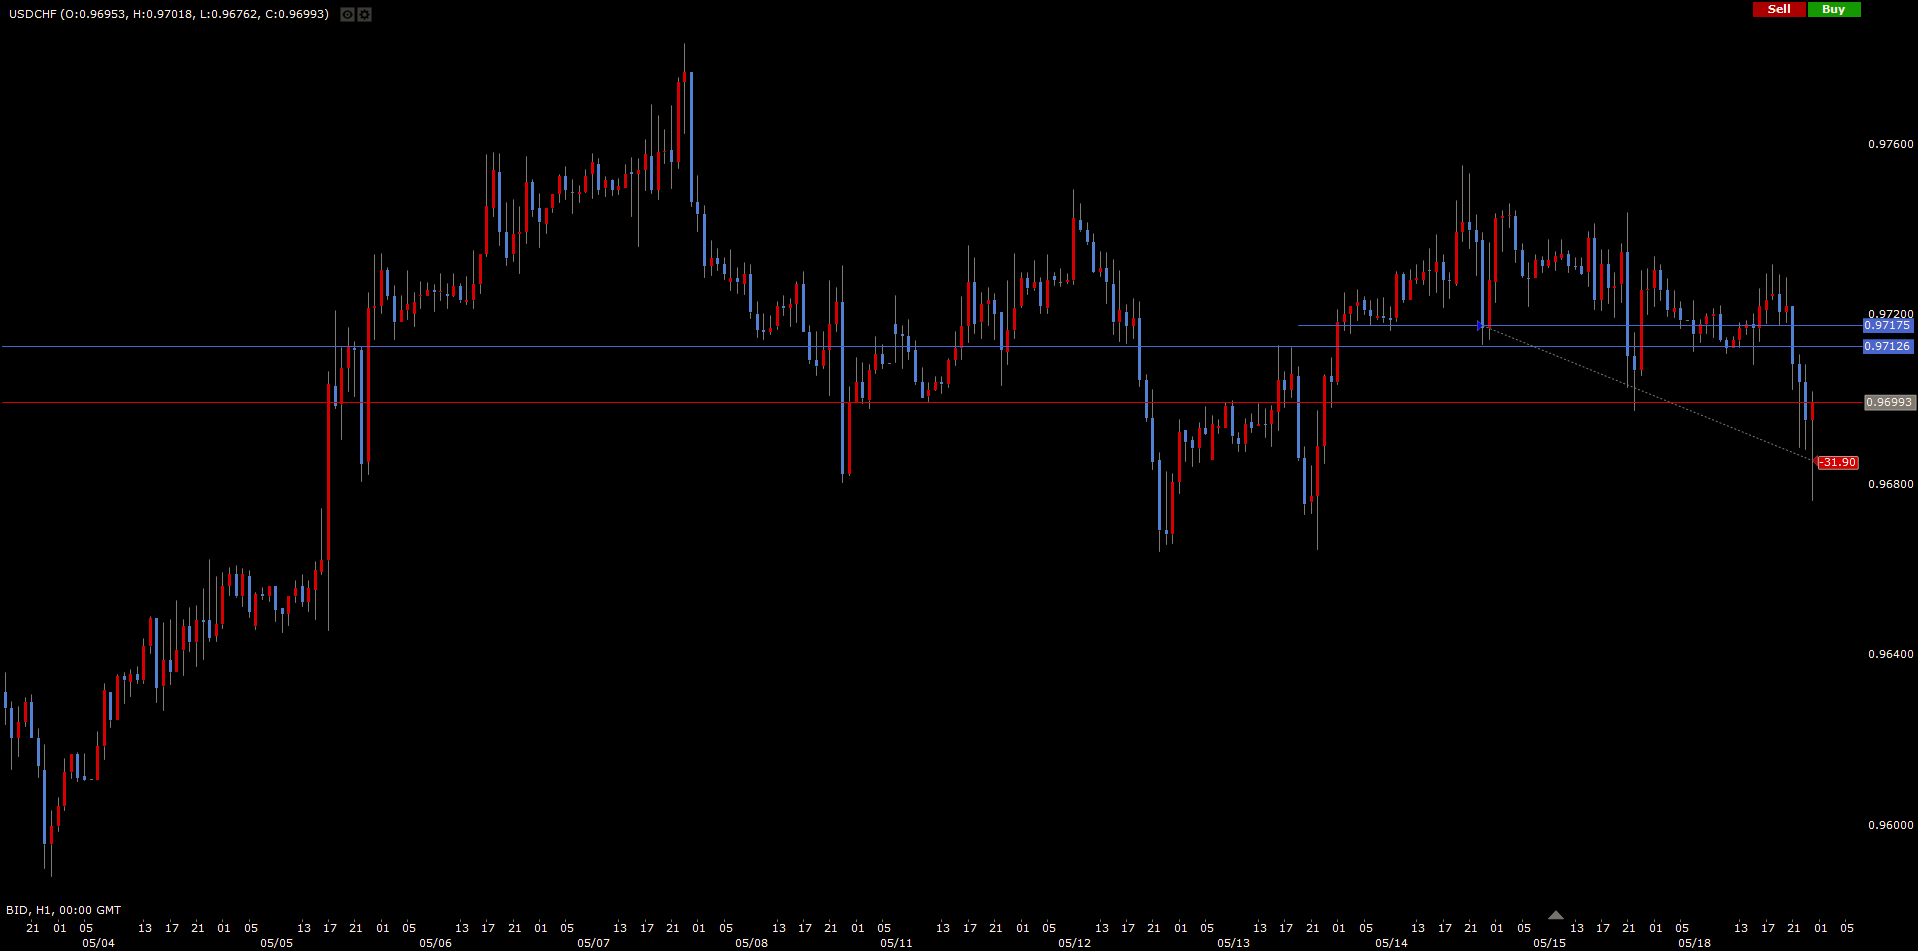Expand the gray triangle above the time axis
Viewport: 1918px width, 951px height.
pyautogui.click(x=1555, y=915)
